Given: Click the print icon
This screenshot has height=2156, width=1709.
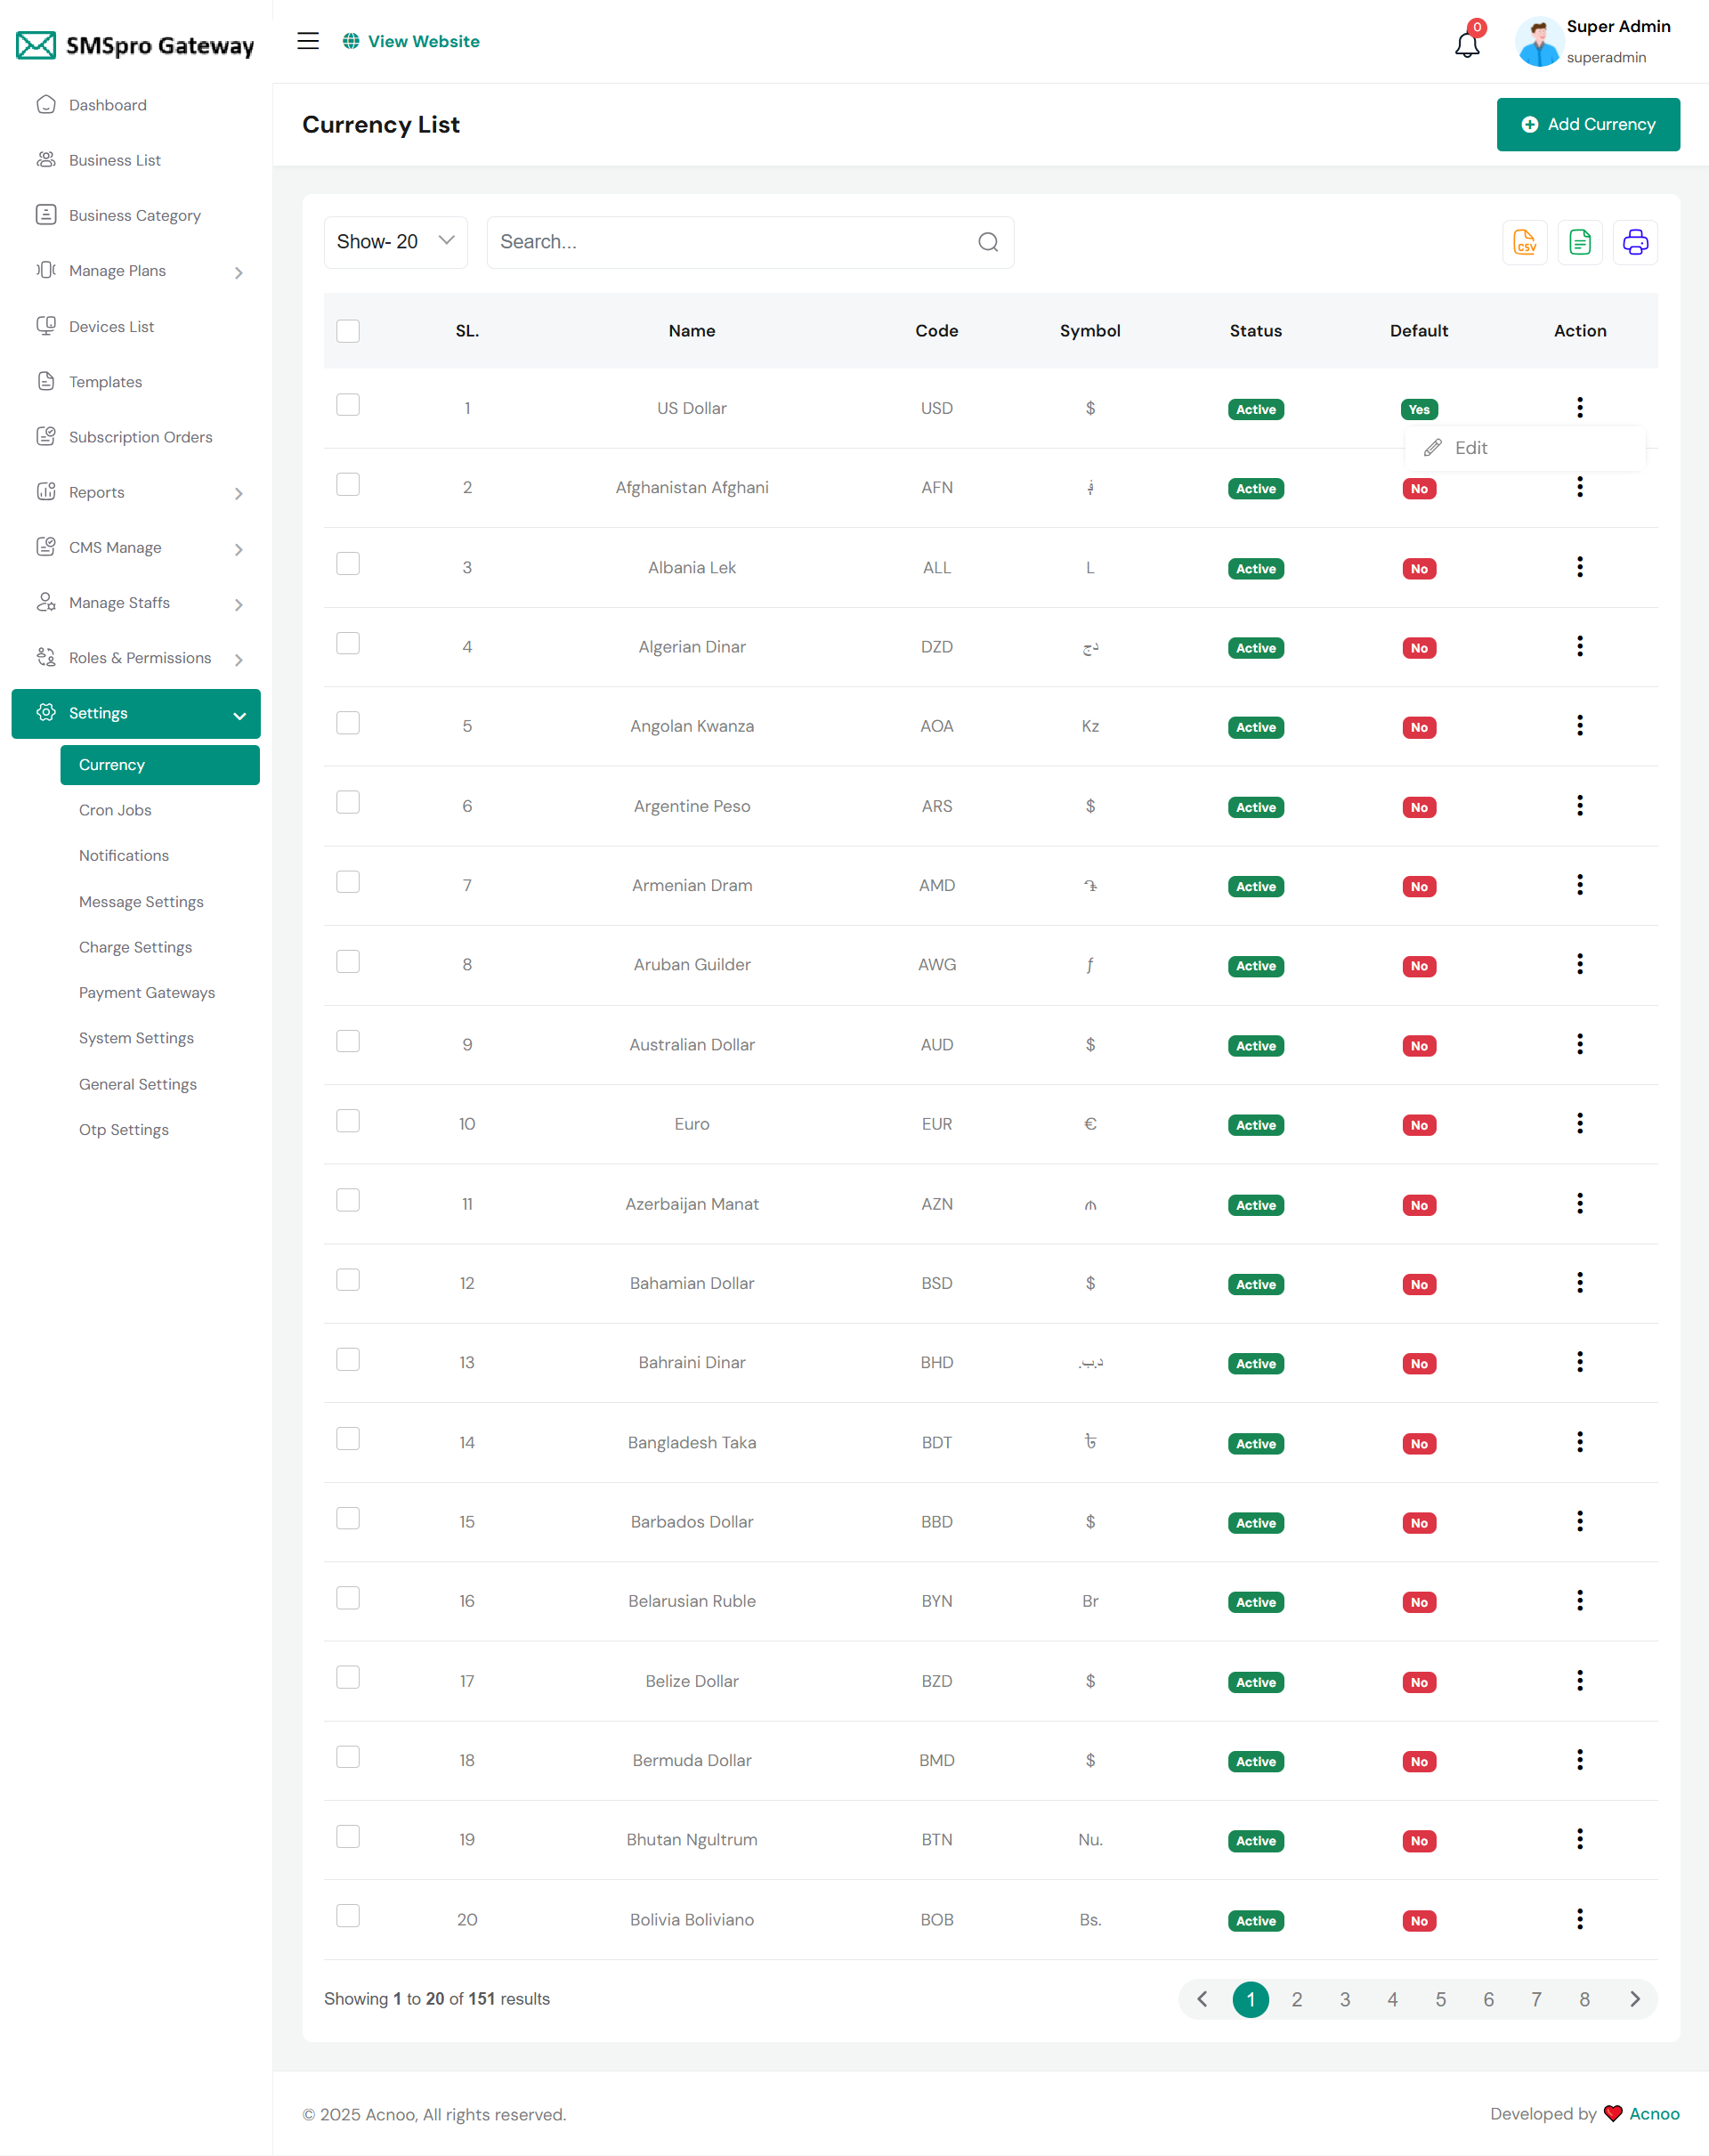Looking at the screenshot, I should [x=1635, y=242].
